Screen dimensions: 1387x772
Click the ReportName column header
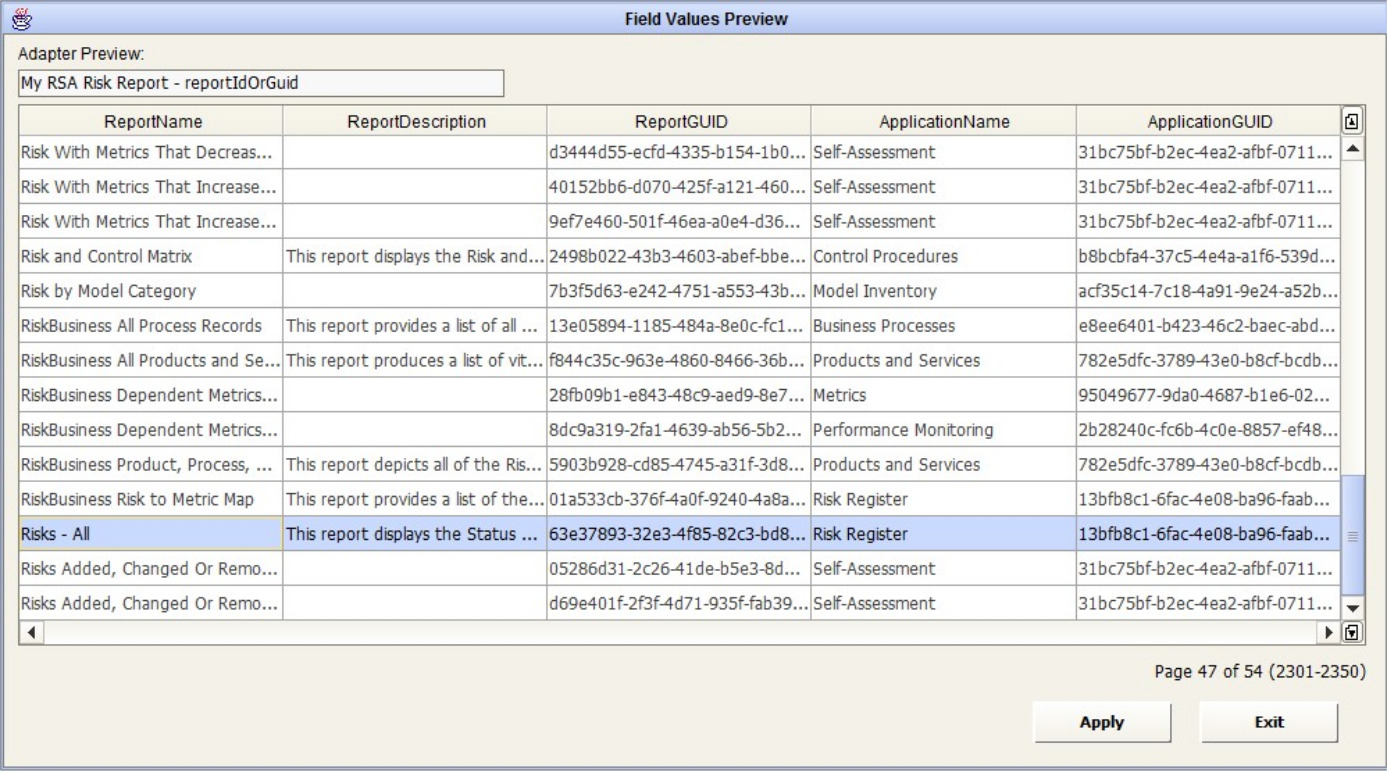pos(151,122)
